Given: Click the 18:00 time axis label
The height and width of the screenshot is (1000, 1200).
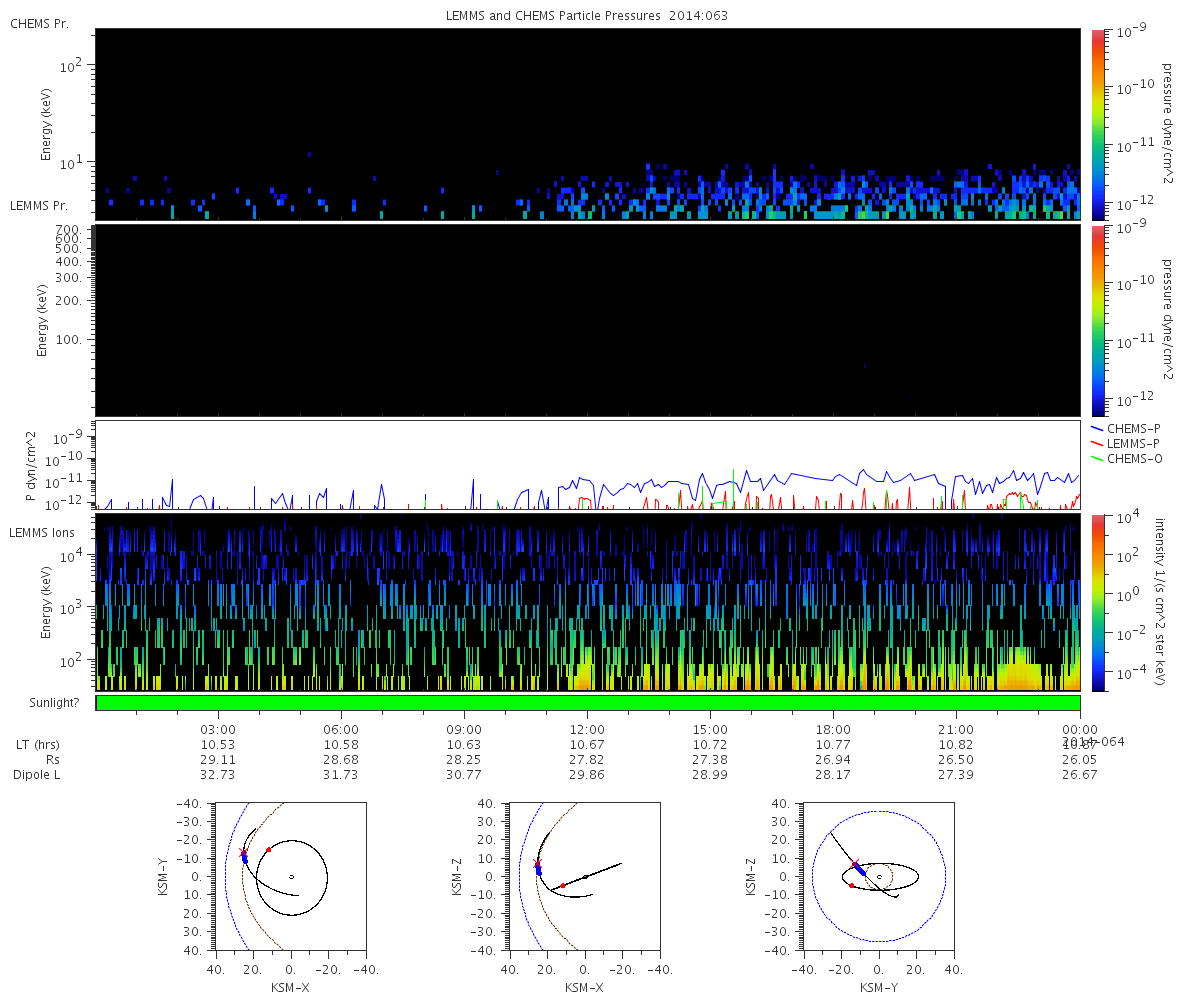Looking at the screenshot, I should click(x=833, y=730).
